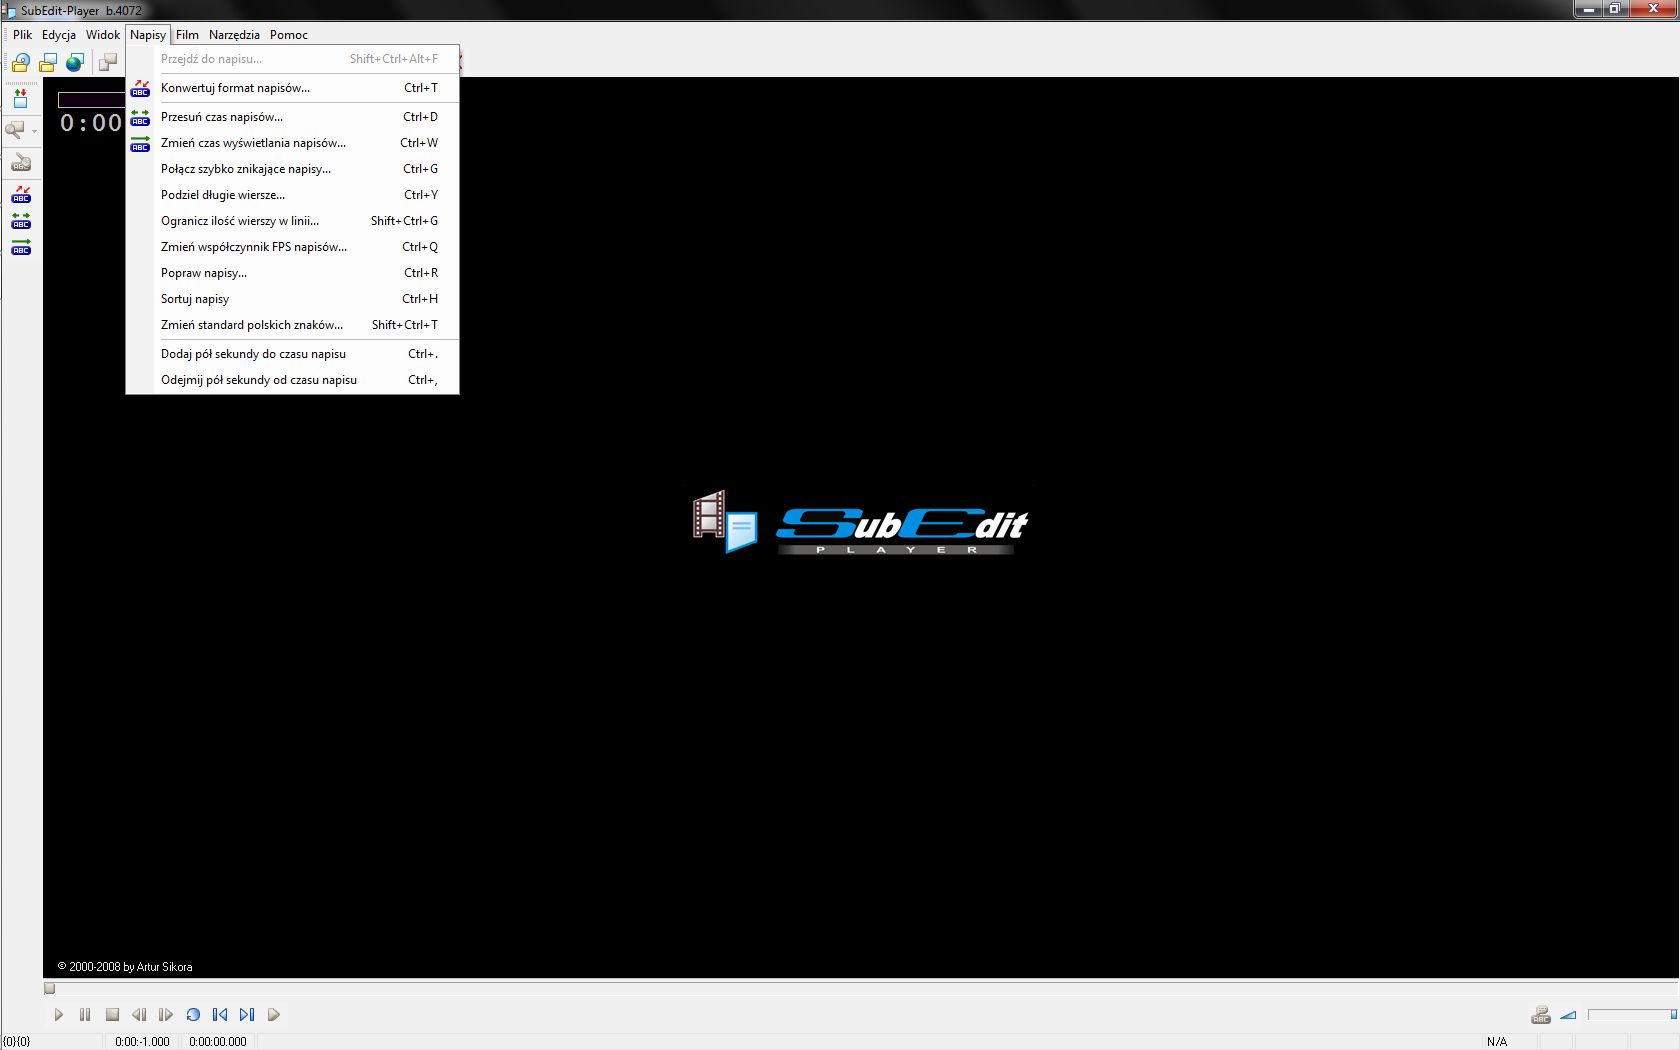Click the last grey play arrow button
1680x1050 pixels.
274,1014
